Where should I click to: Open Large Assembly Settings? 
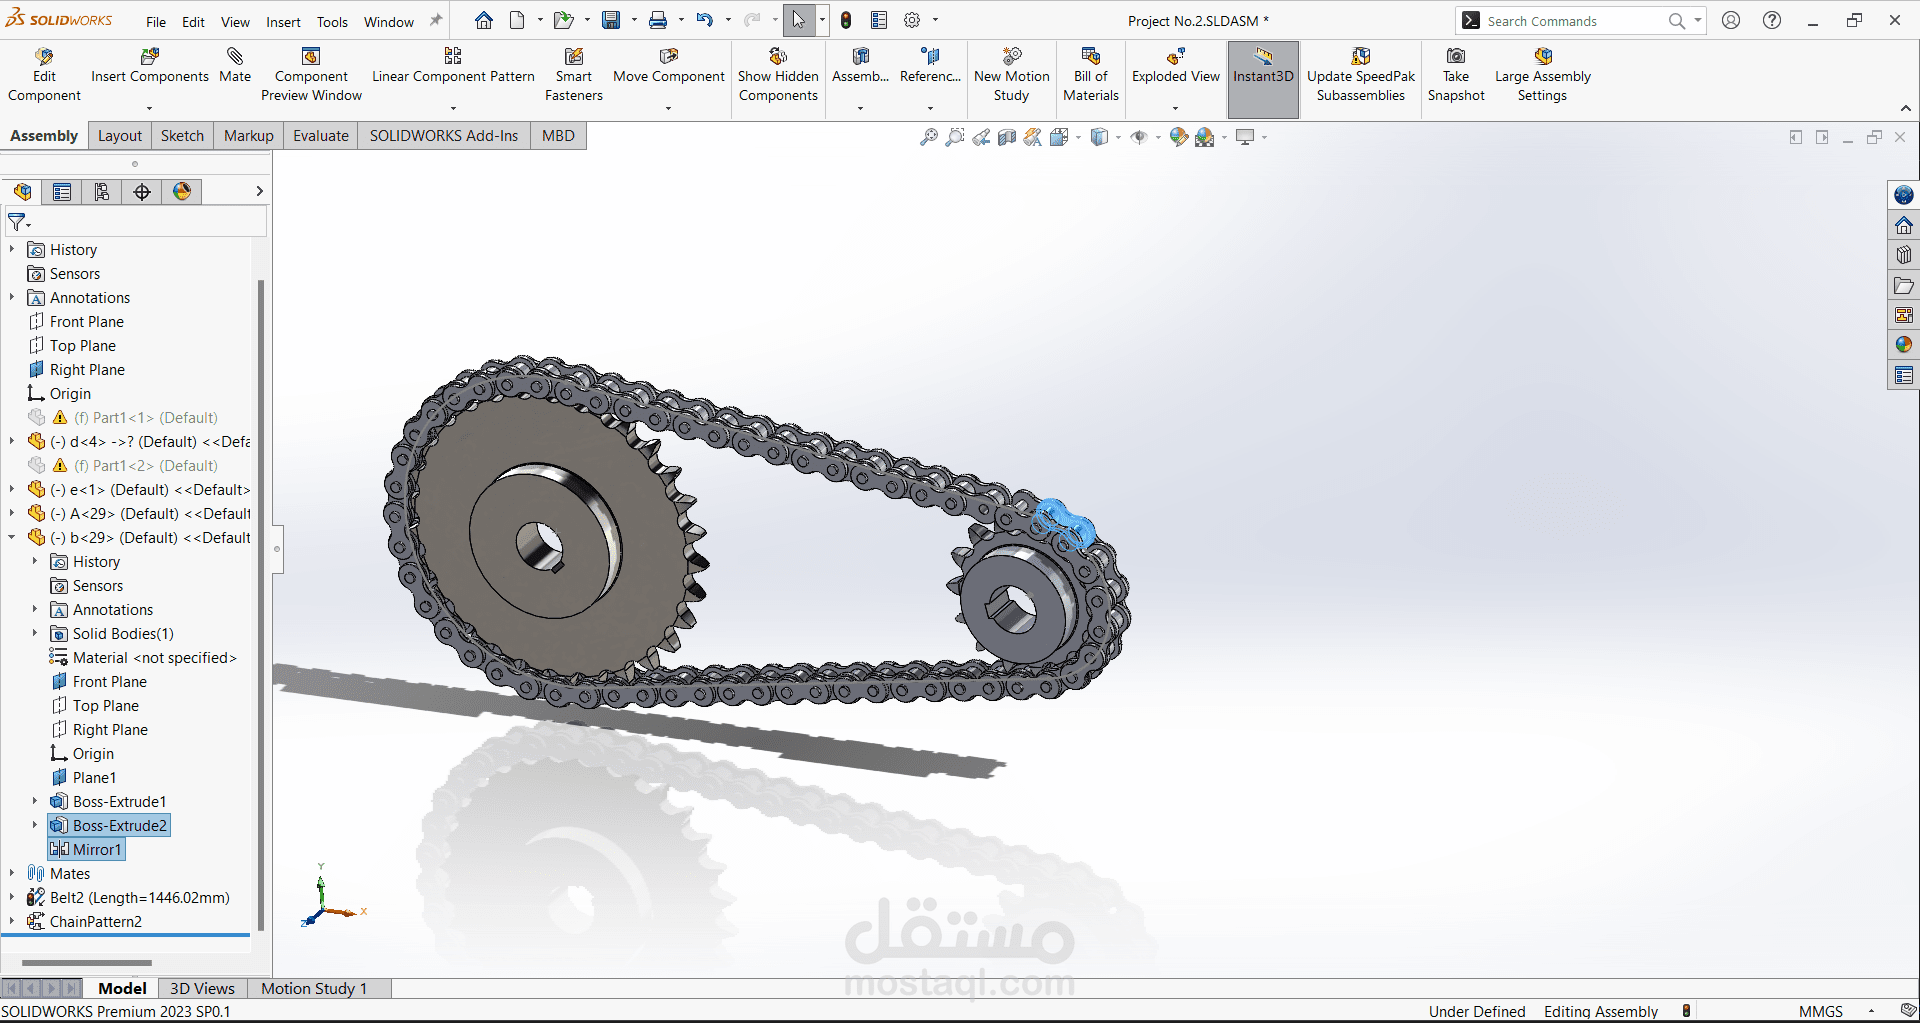coord(1543,75)
